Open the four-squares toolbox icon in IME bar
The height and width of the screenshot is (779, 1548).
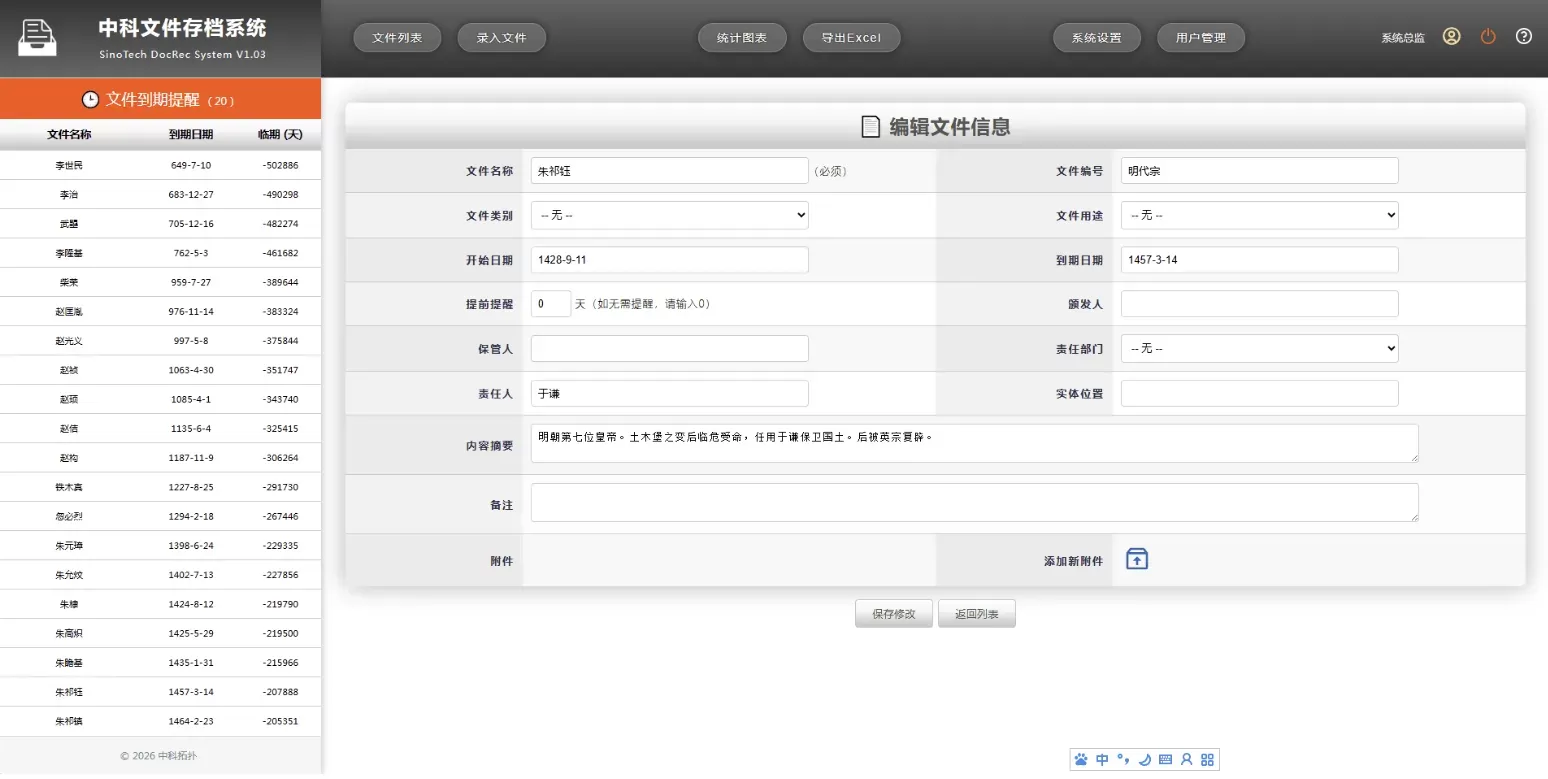pos(1207,760)
